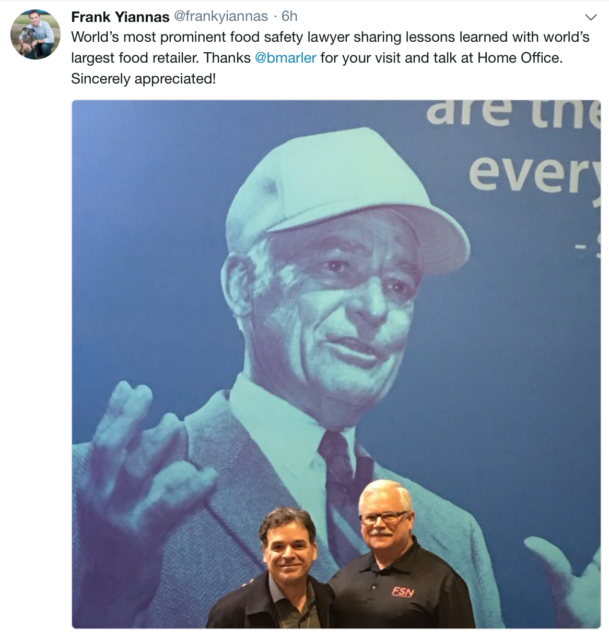The width and height of the screenshot is (609, 640).
Task: Click the partial "are the" wall text
Action: [x=513, y=113]
